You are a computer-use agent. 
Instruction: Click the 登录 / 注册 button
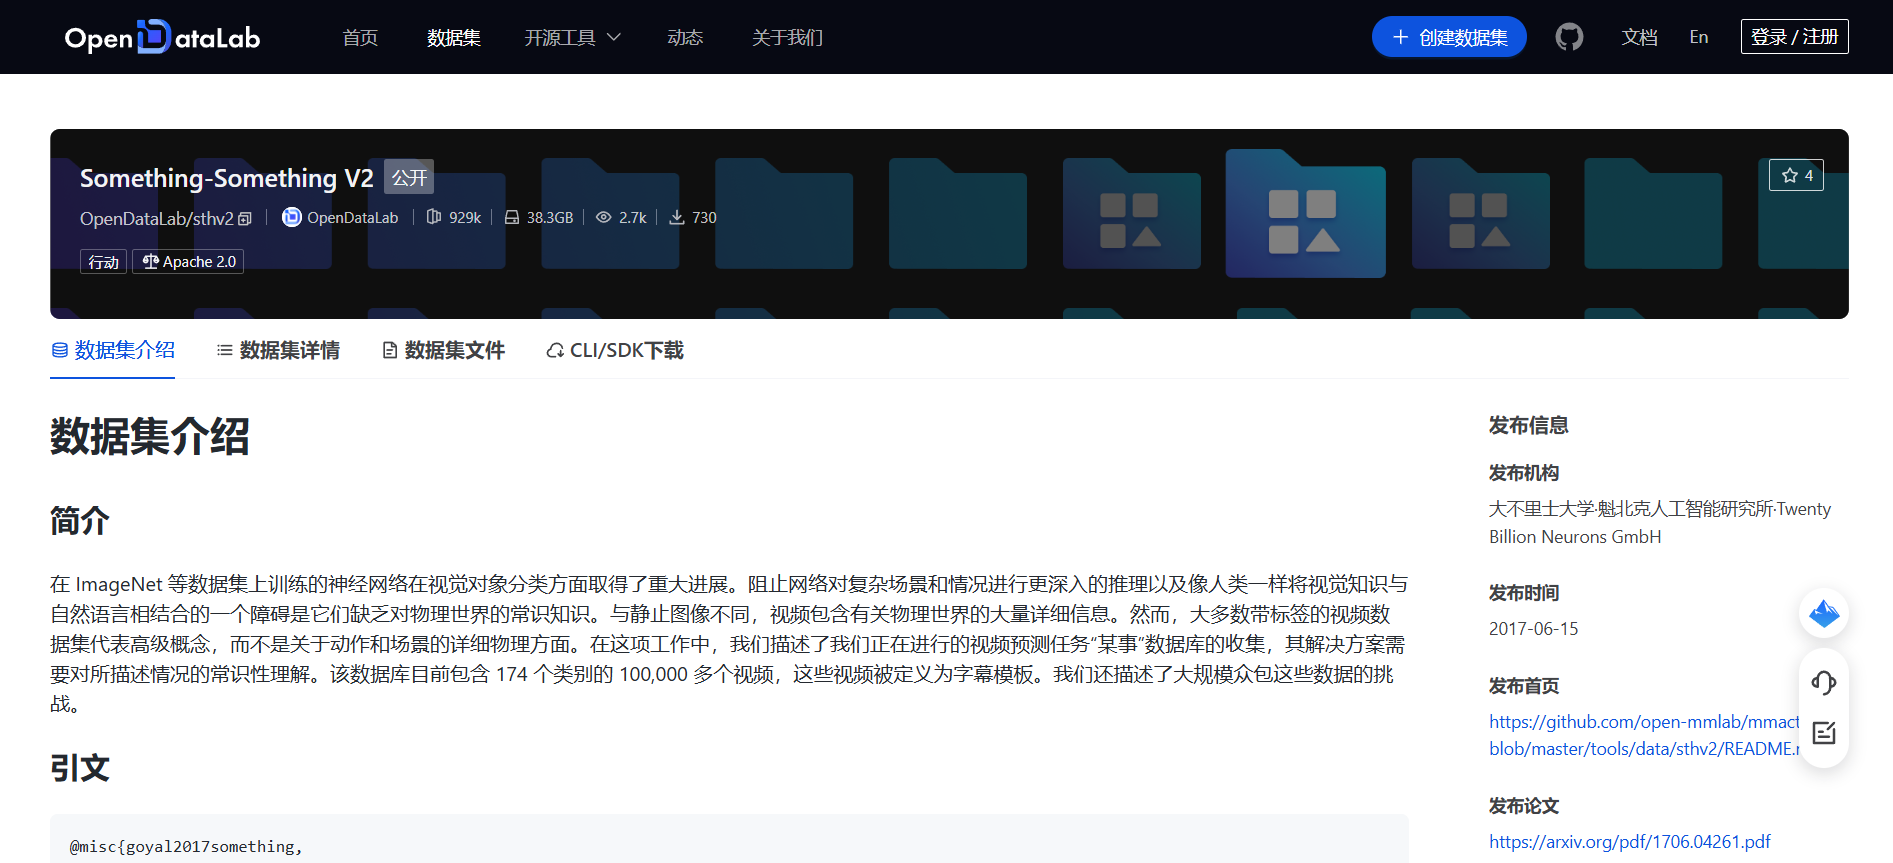[1794, 37]
